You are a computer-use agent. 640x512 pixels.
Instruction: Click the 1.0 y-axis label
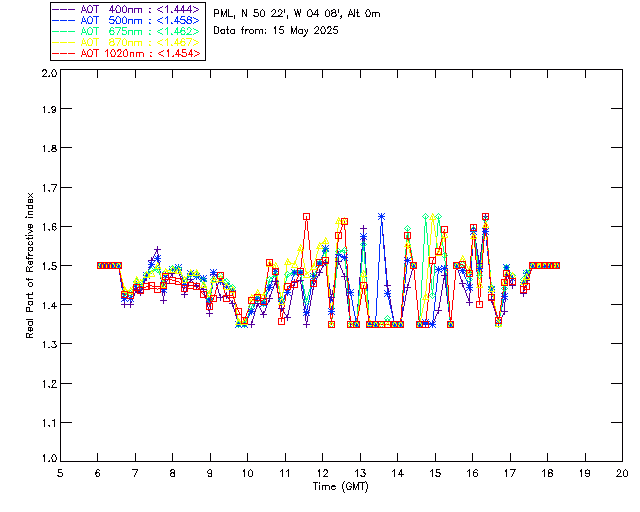(x=49, y=459)
